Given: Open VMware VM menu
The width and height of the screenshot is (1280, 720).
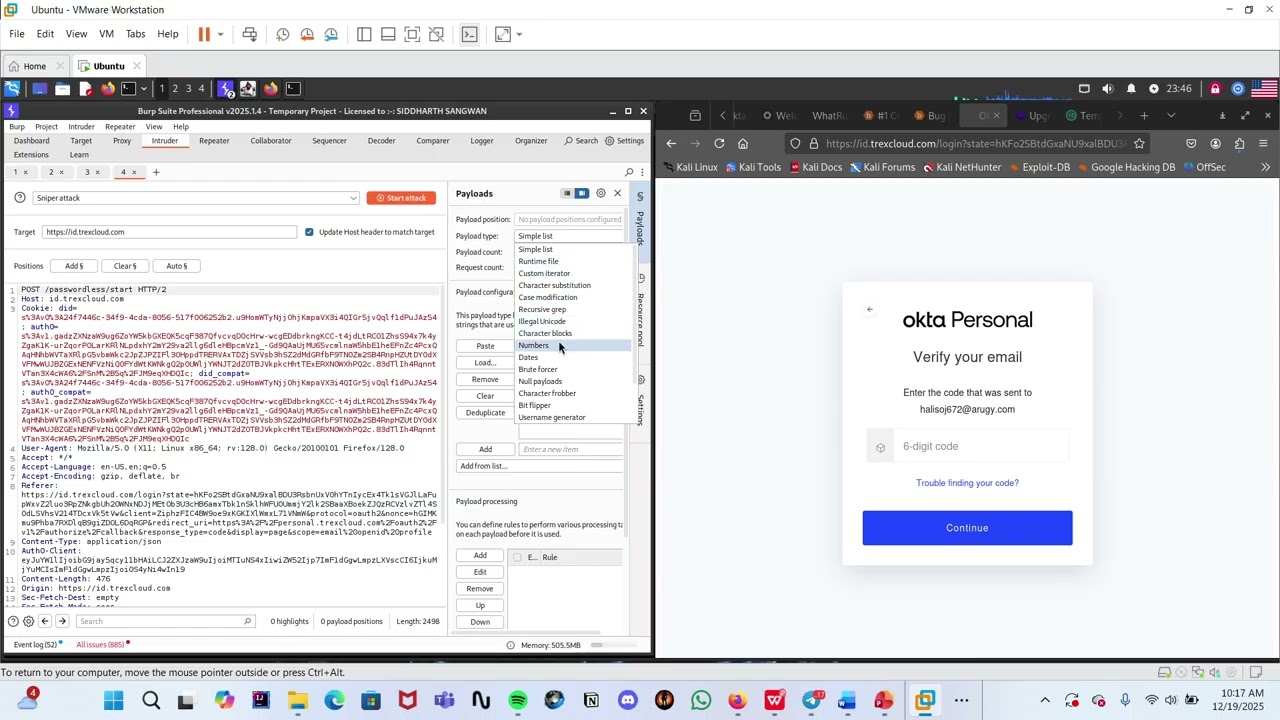Looking at the screenshot, I should [106, 34].
